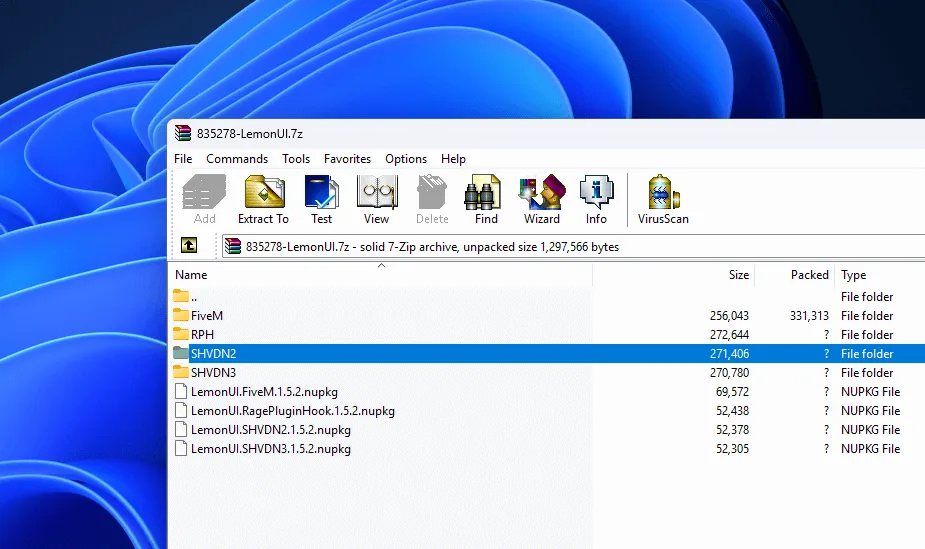
Task: Select the parent '..' folder icon
Action: pos(181,296)
